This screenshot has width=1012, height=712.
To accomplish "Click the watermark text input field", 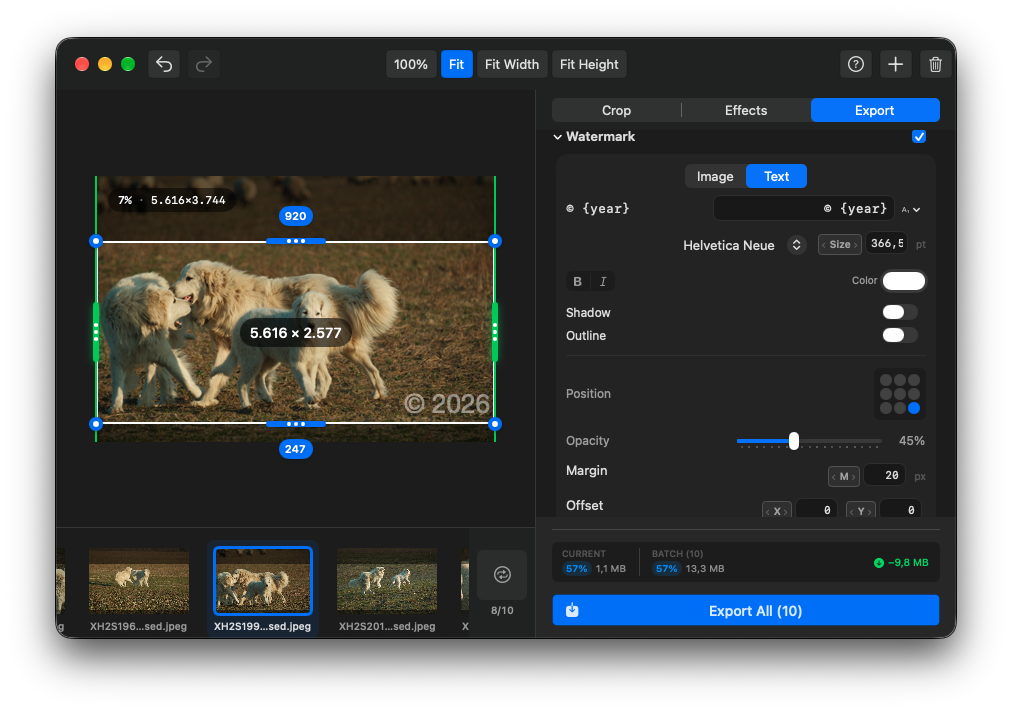I will point(804,209).
